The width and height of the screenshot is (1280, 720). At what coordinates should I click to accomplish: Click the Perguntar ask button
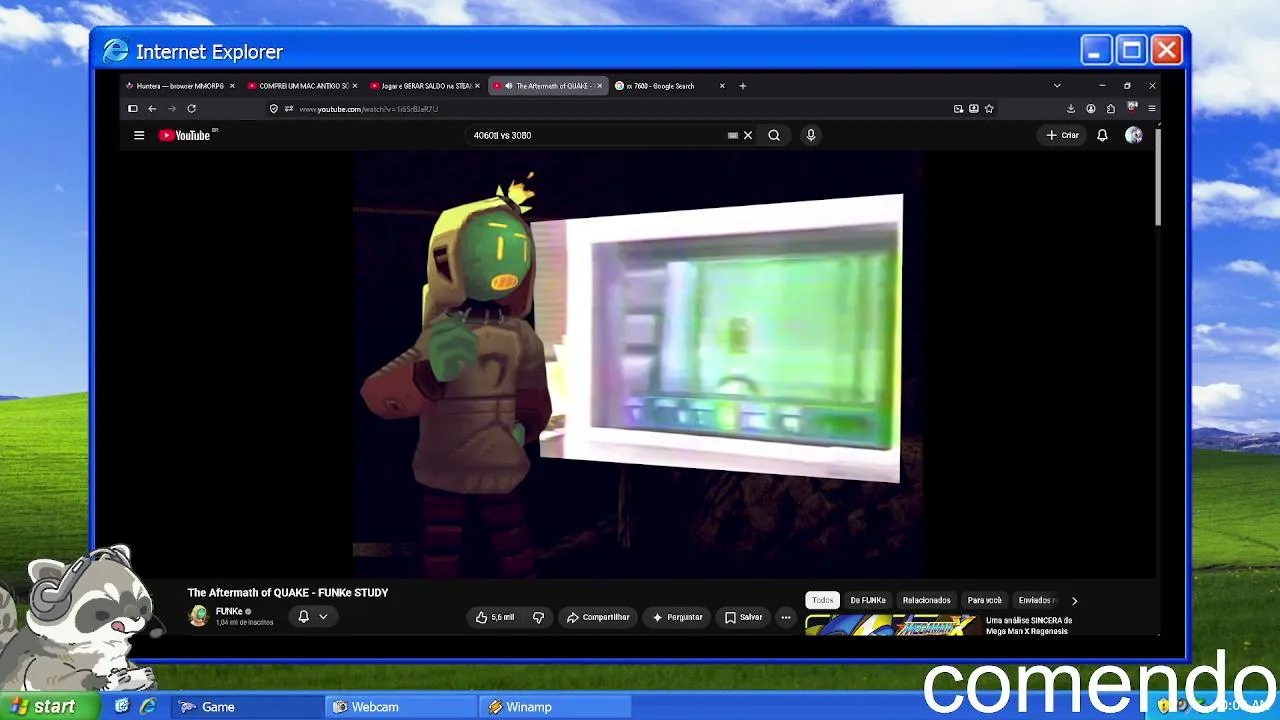tap(677, 618)
